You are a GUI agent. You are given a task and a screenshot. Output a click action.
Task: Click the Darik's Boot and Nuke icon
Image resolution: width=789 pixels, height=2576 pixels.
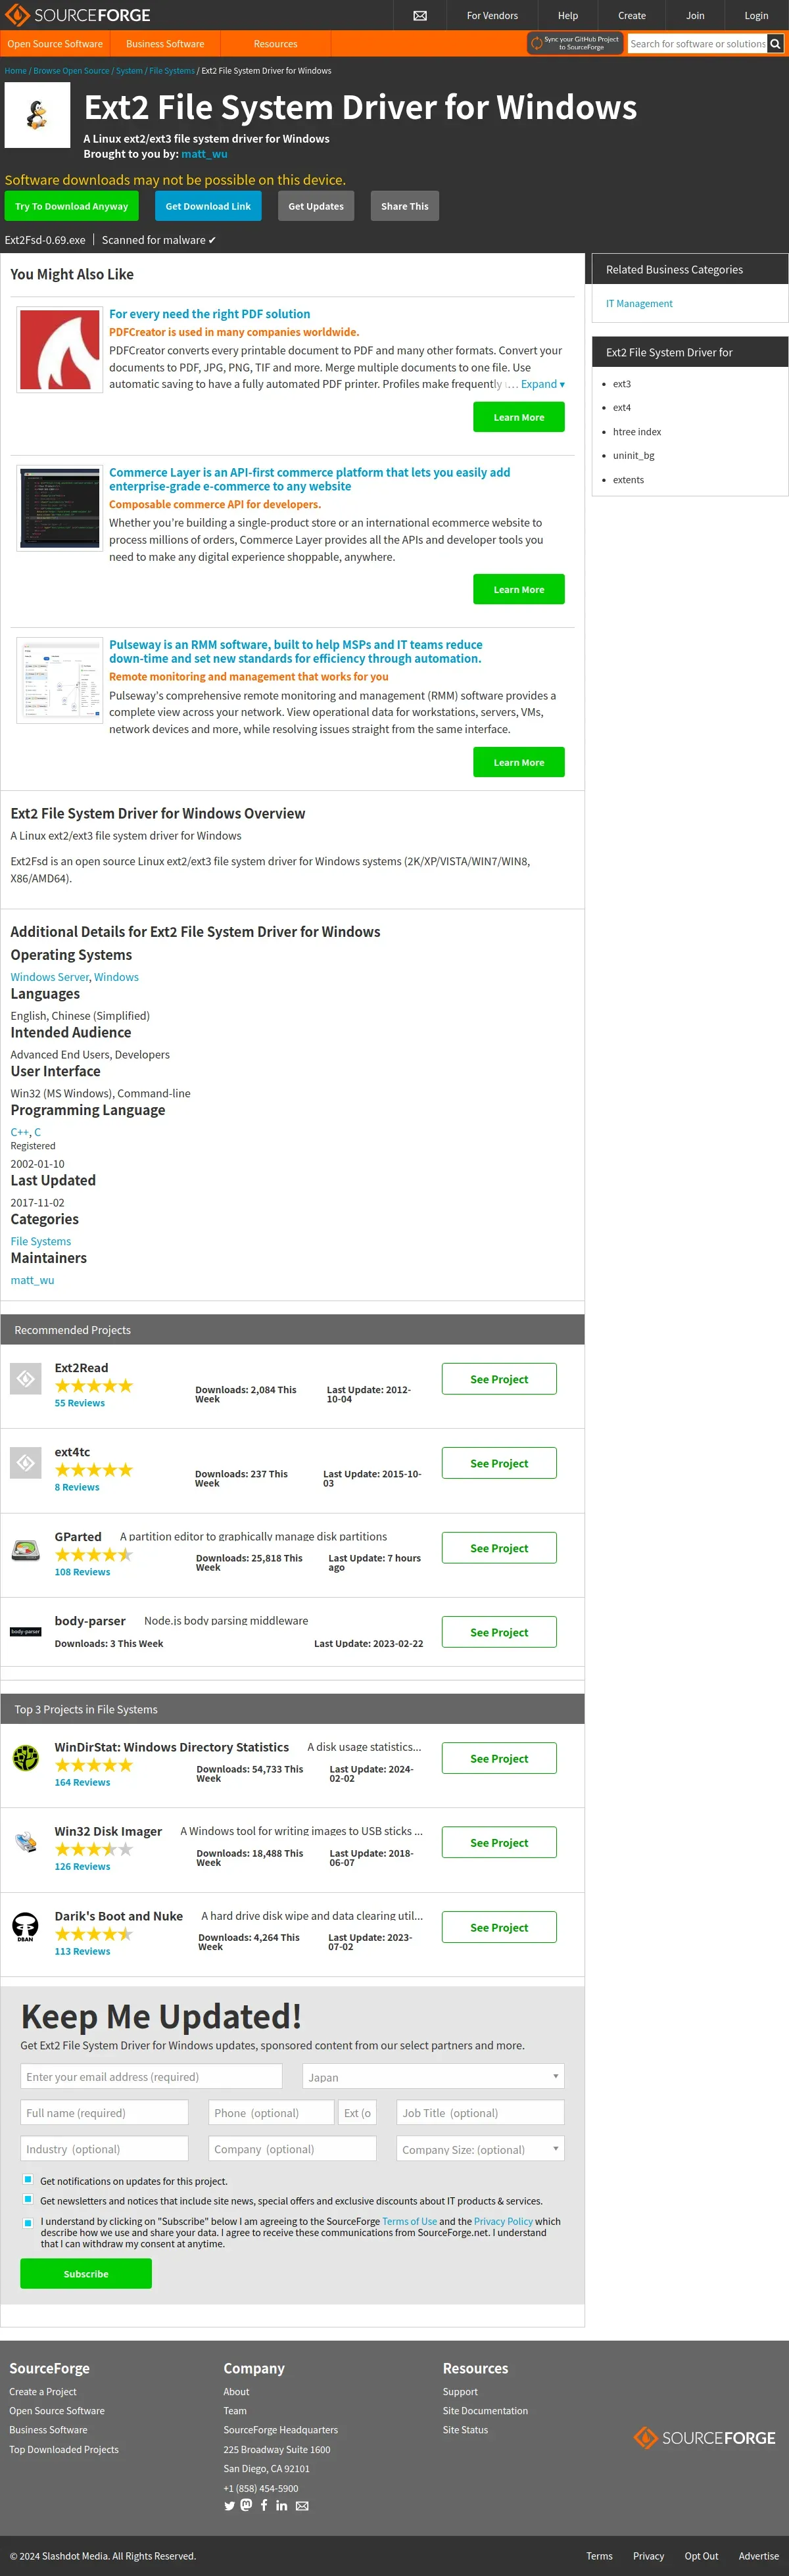26,1926
